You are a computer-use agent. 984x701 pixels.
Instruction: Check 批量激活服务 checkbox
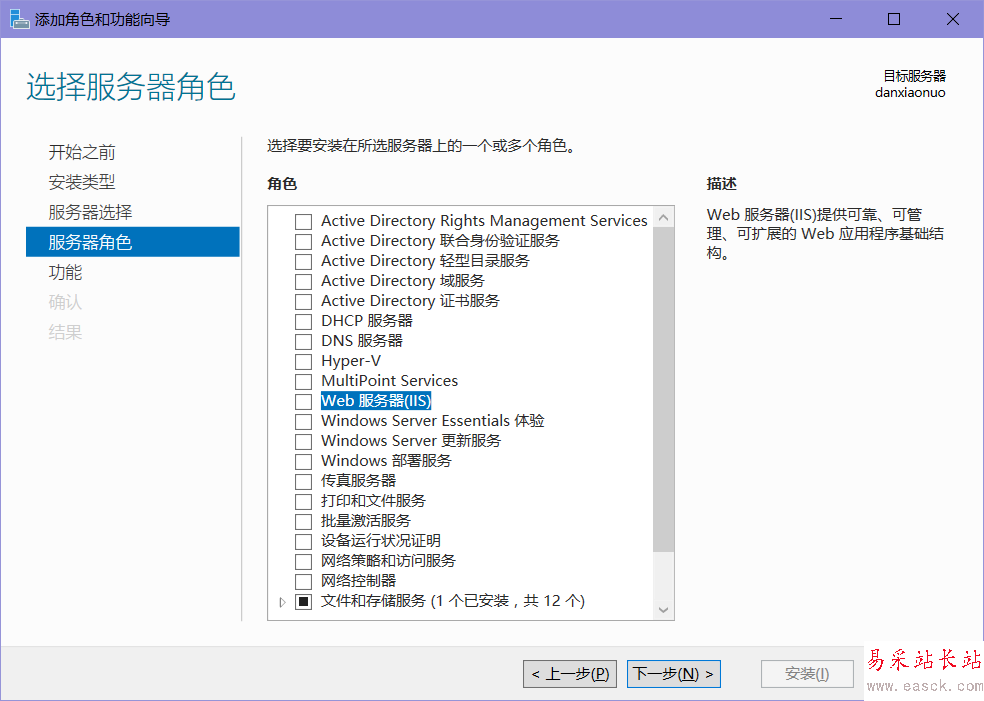point(304,522)
